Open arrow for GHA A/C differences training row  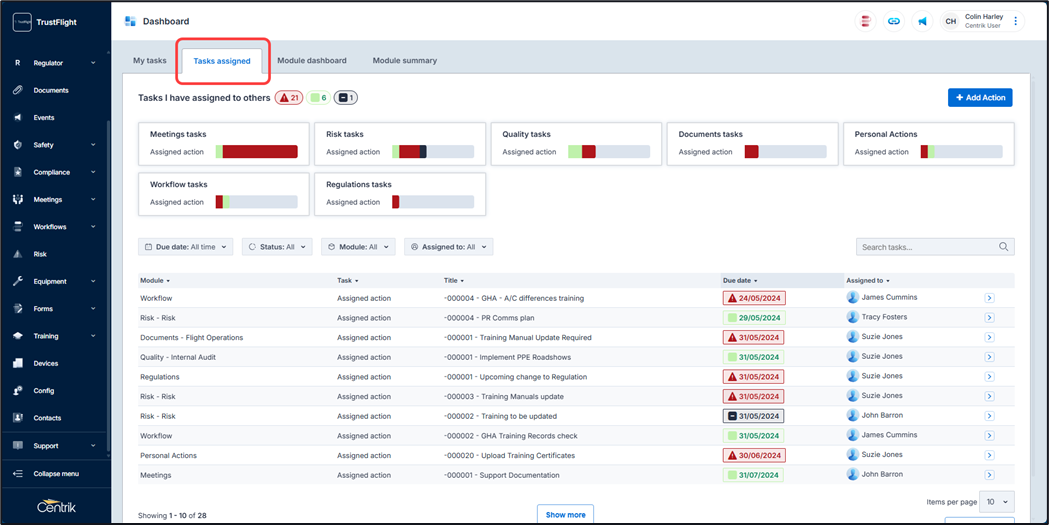989,298
